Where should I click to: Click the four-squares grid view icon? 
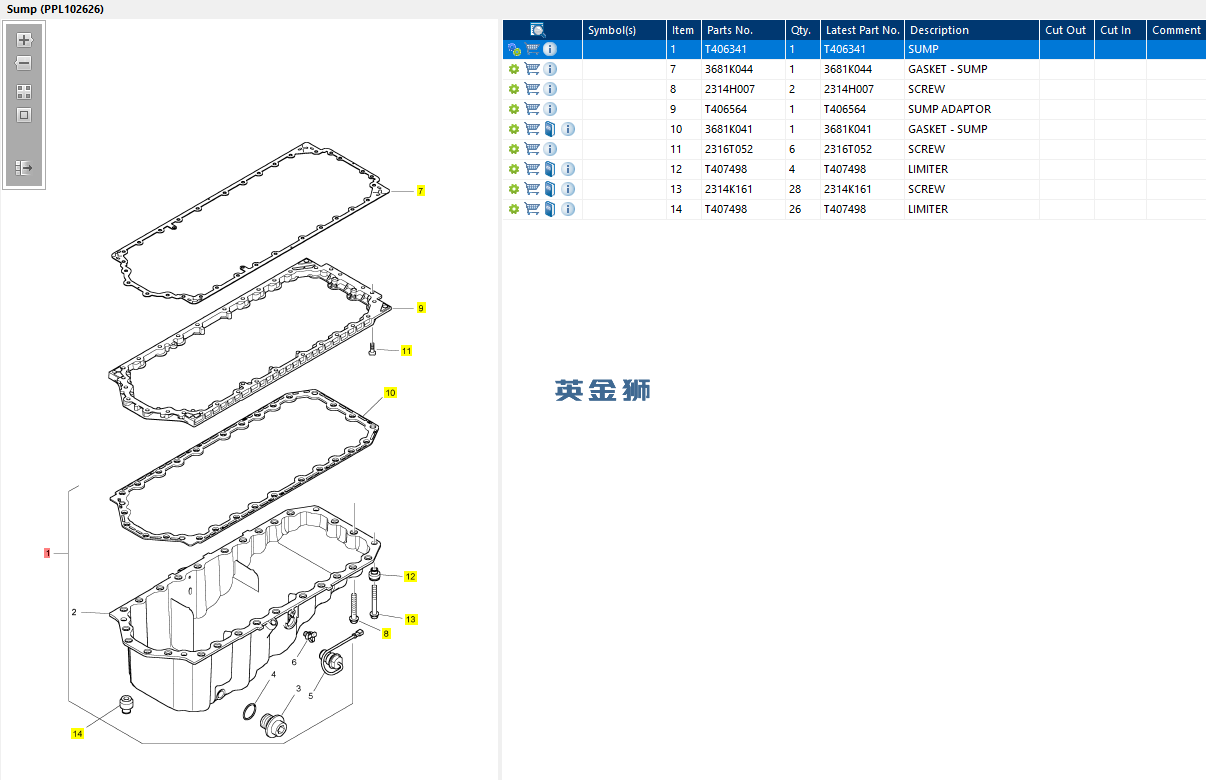click(x=24, y=91)
